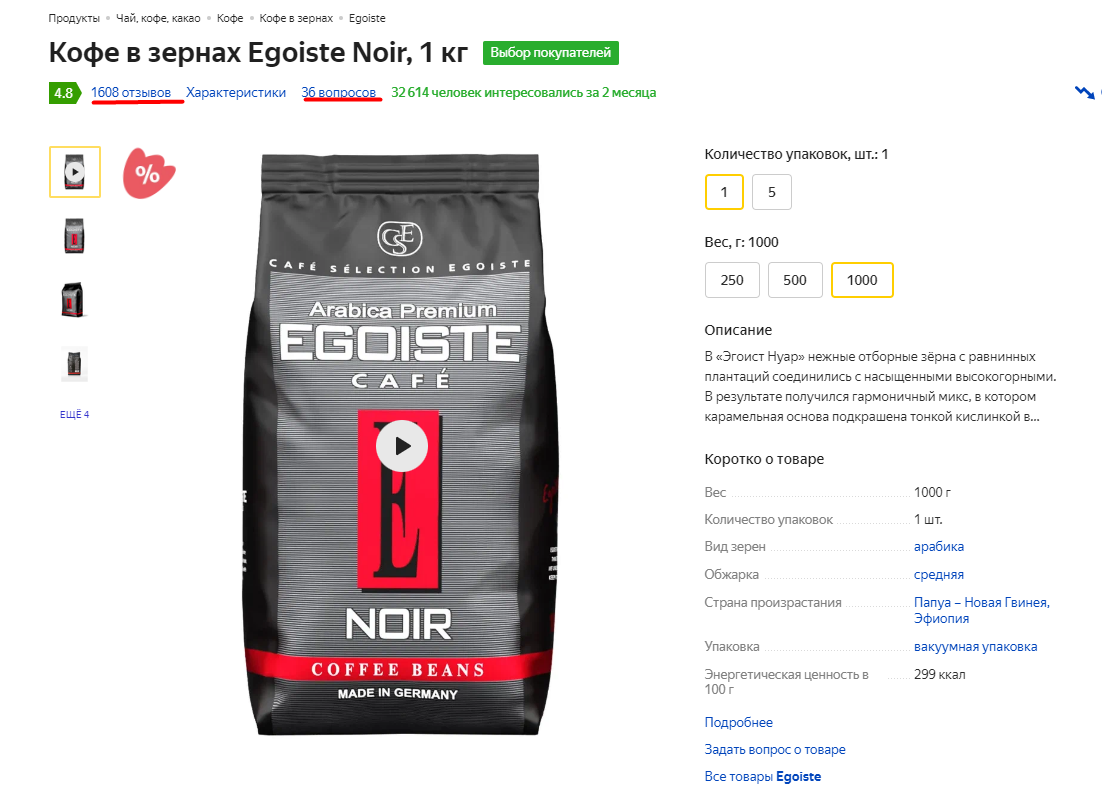Click the green 4.8 rating badge
This screenshot has height=797, width=1102.
coord(64,93)
